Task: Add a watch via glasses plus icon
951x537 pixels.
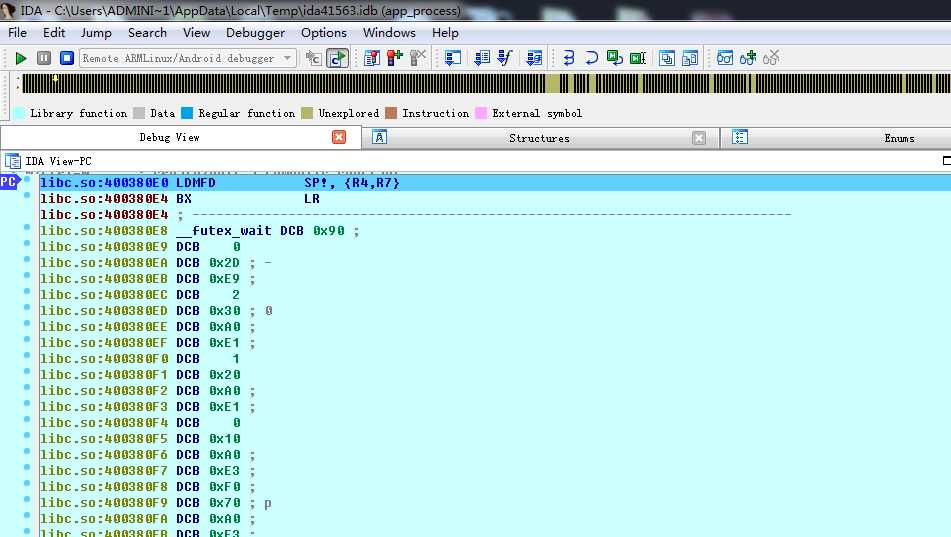Action: tap(748, 58)
